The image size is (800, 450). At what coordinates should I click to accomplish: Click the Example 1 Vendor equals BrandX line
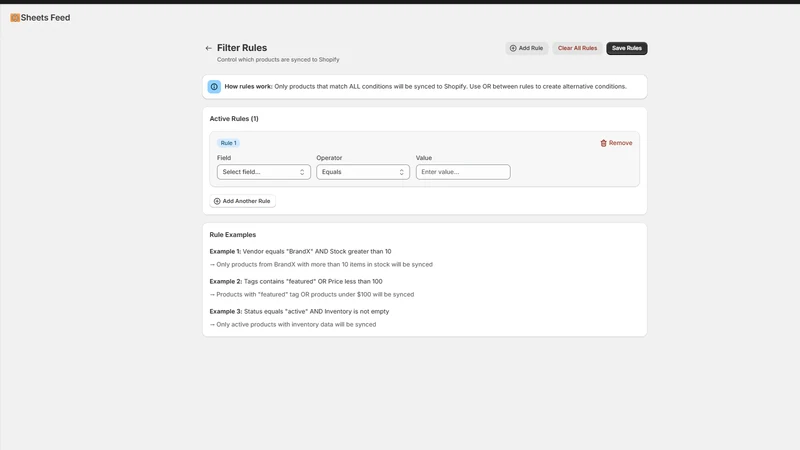(301, 252)
